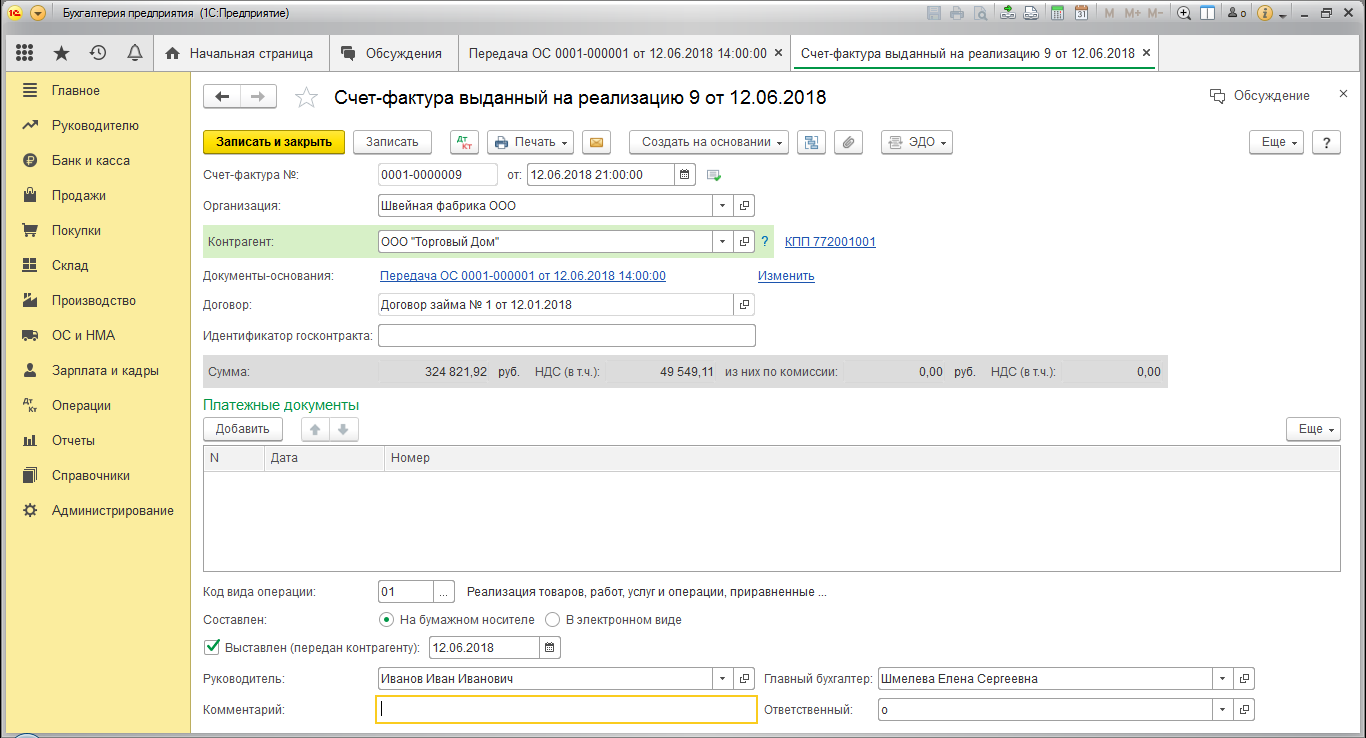Move payment document row up
This screenshot has width=1366, height=738.
(x=315, y=429)
